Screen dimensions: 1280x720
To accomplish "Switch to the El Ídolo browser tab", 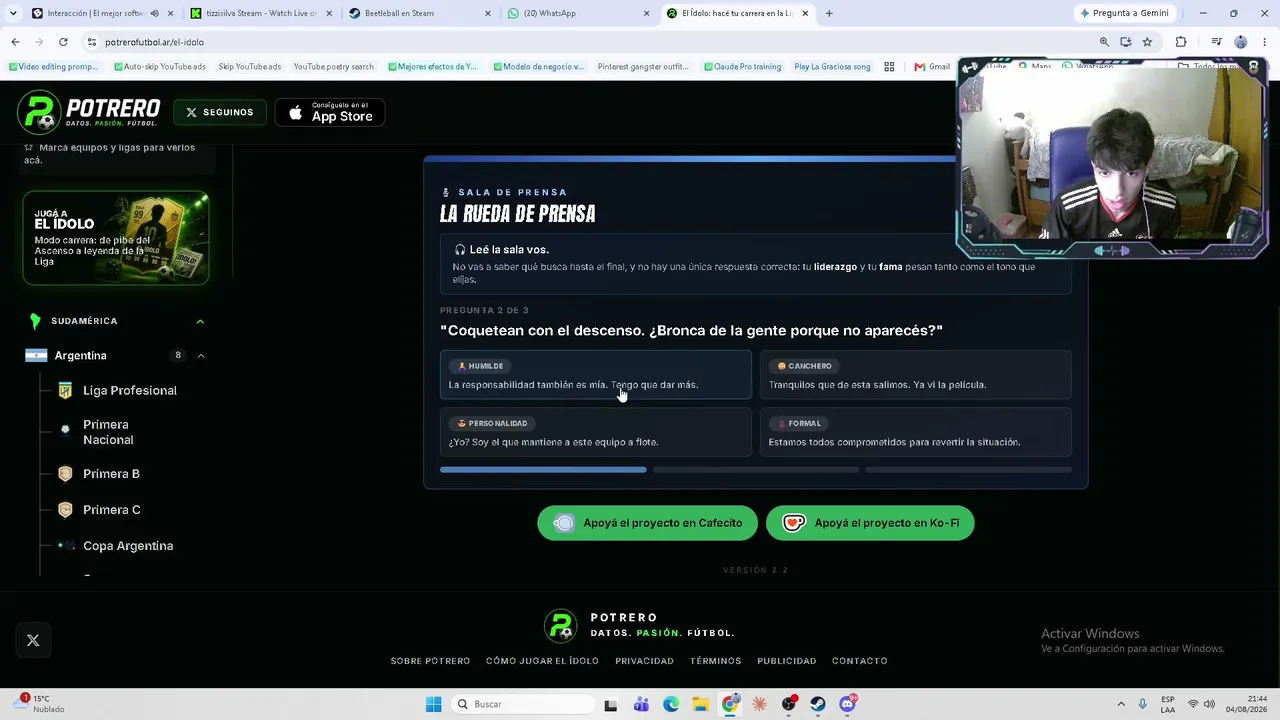I will pyautogui.click(x=738, y=13).
